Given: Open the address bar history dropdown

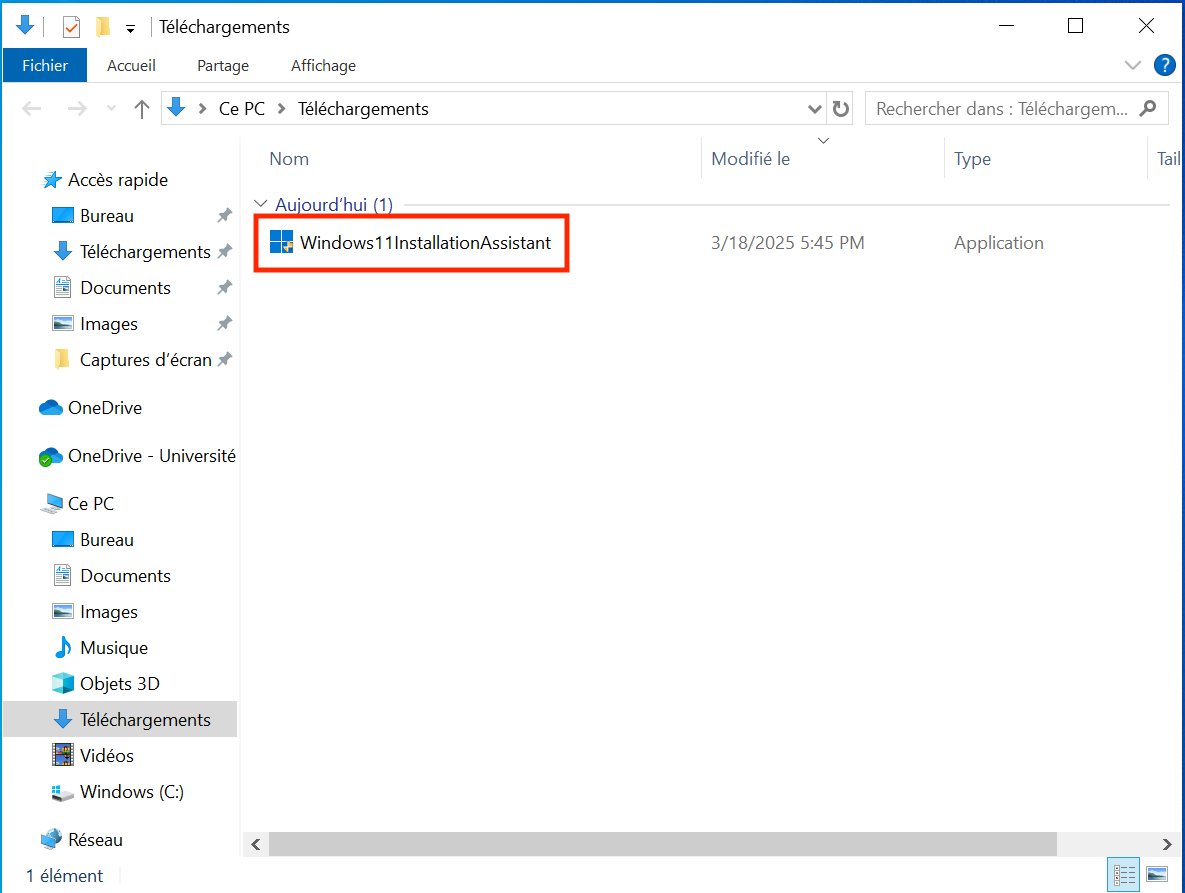Looking at the screenshot, I should pos(815,109).
